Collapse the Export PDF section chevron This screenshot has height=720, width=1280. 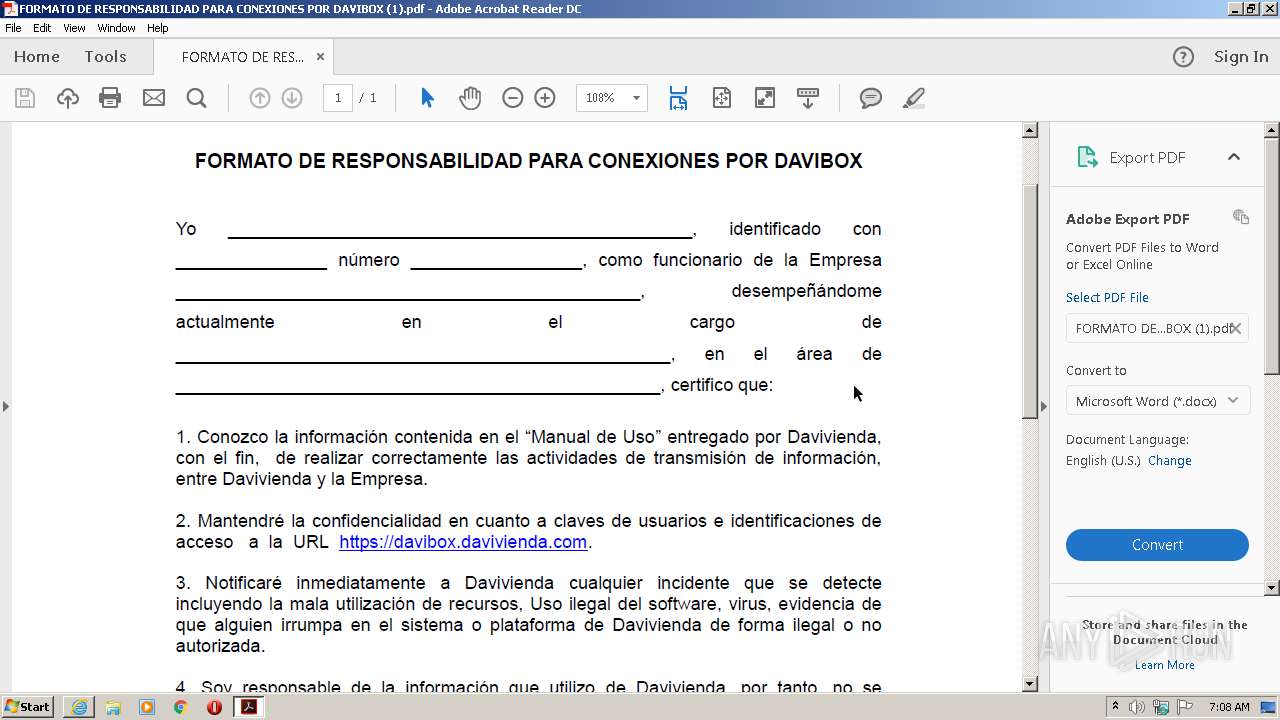pyautogui.click(x=1234, y=157)
